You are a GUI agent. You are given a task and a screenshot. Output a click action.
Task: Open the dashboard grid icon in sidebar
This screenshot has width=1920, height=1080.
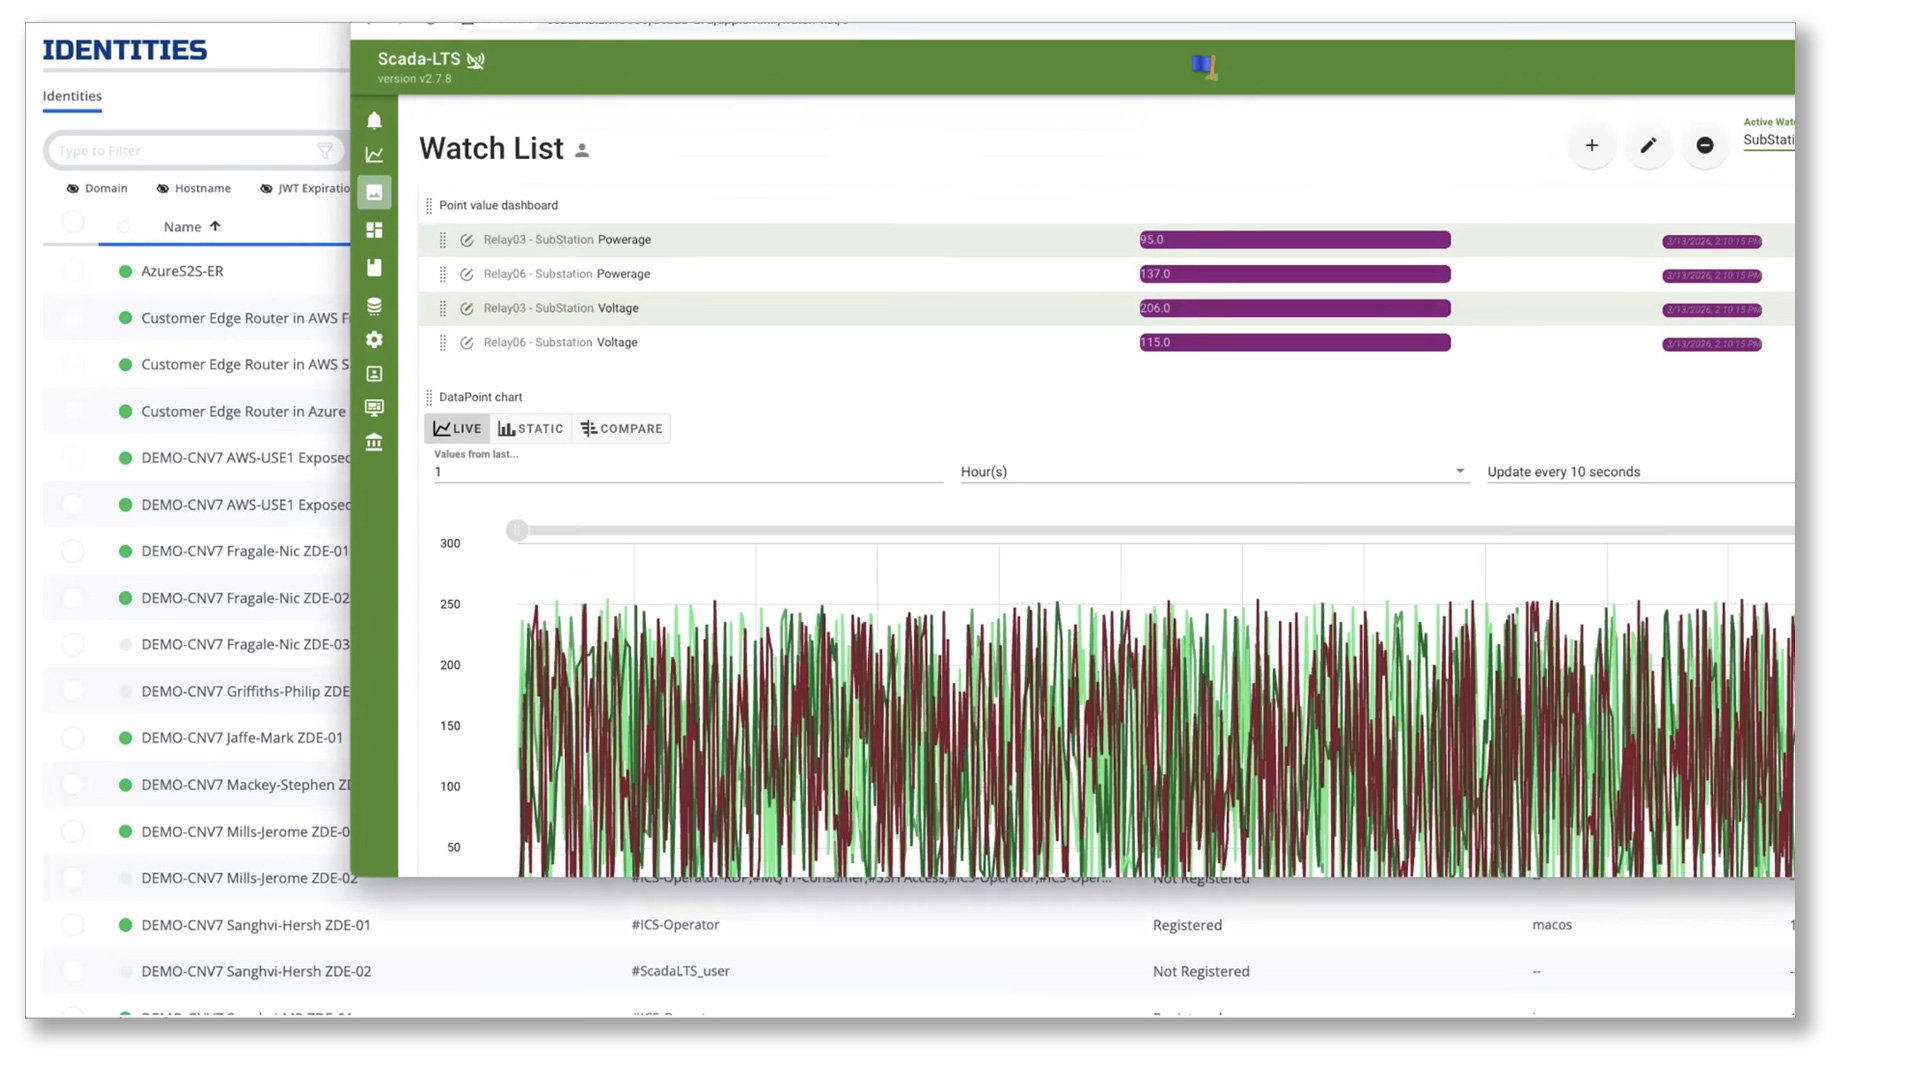click(374, 230)
